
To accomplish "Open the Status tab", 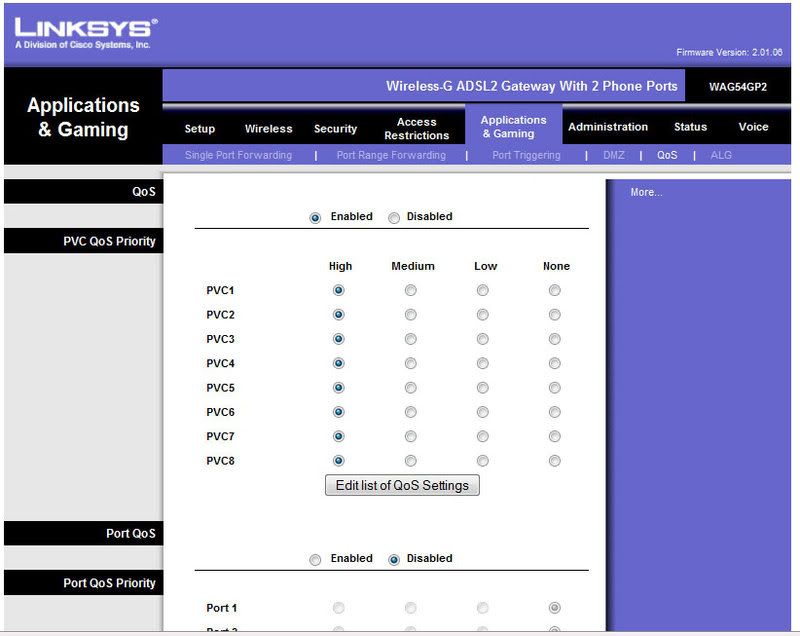I will (x=690, y=126).
